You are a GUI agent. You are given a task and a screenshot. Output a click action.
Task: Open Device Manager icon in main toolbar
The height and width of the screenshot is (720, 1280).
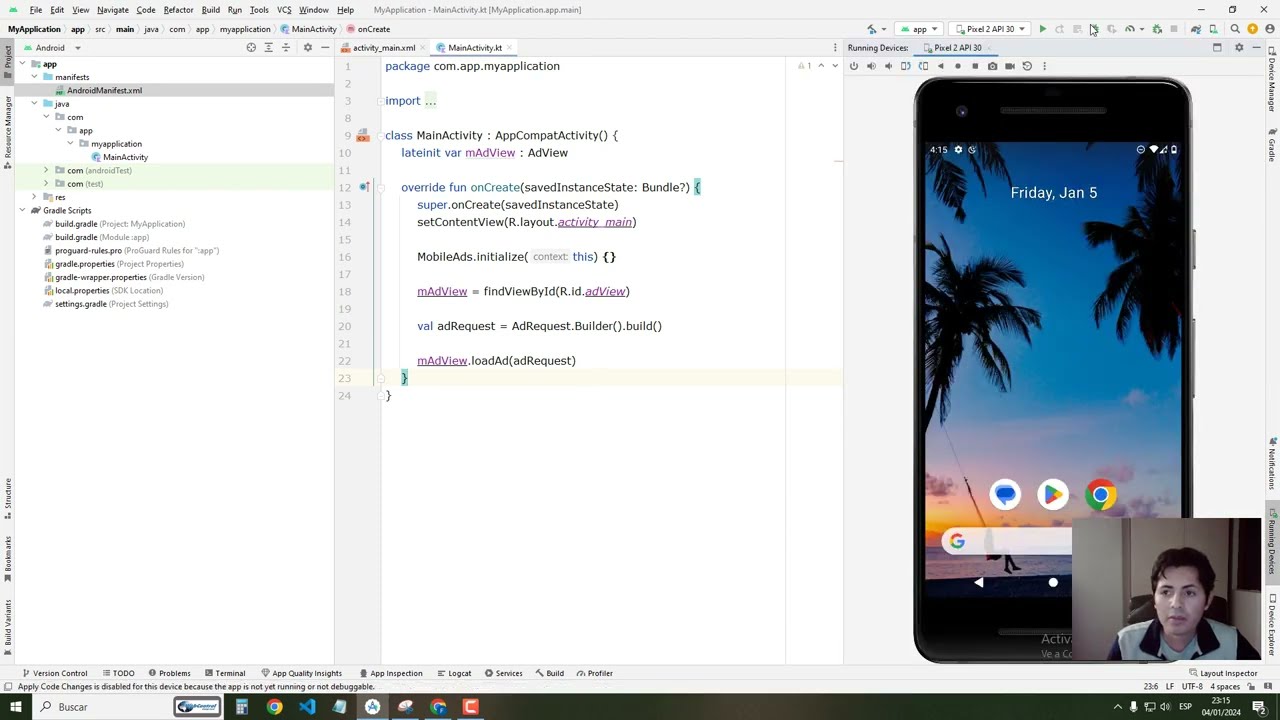coord(1213,29)
